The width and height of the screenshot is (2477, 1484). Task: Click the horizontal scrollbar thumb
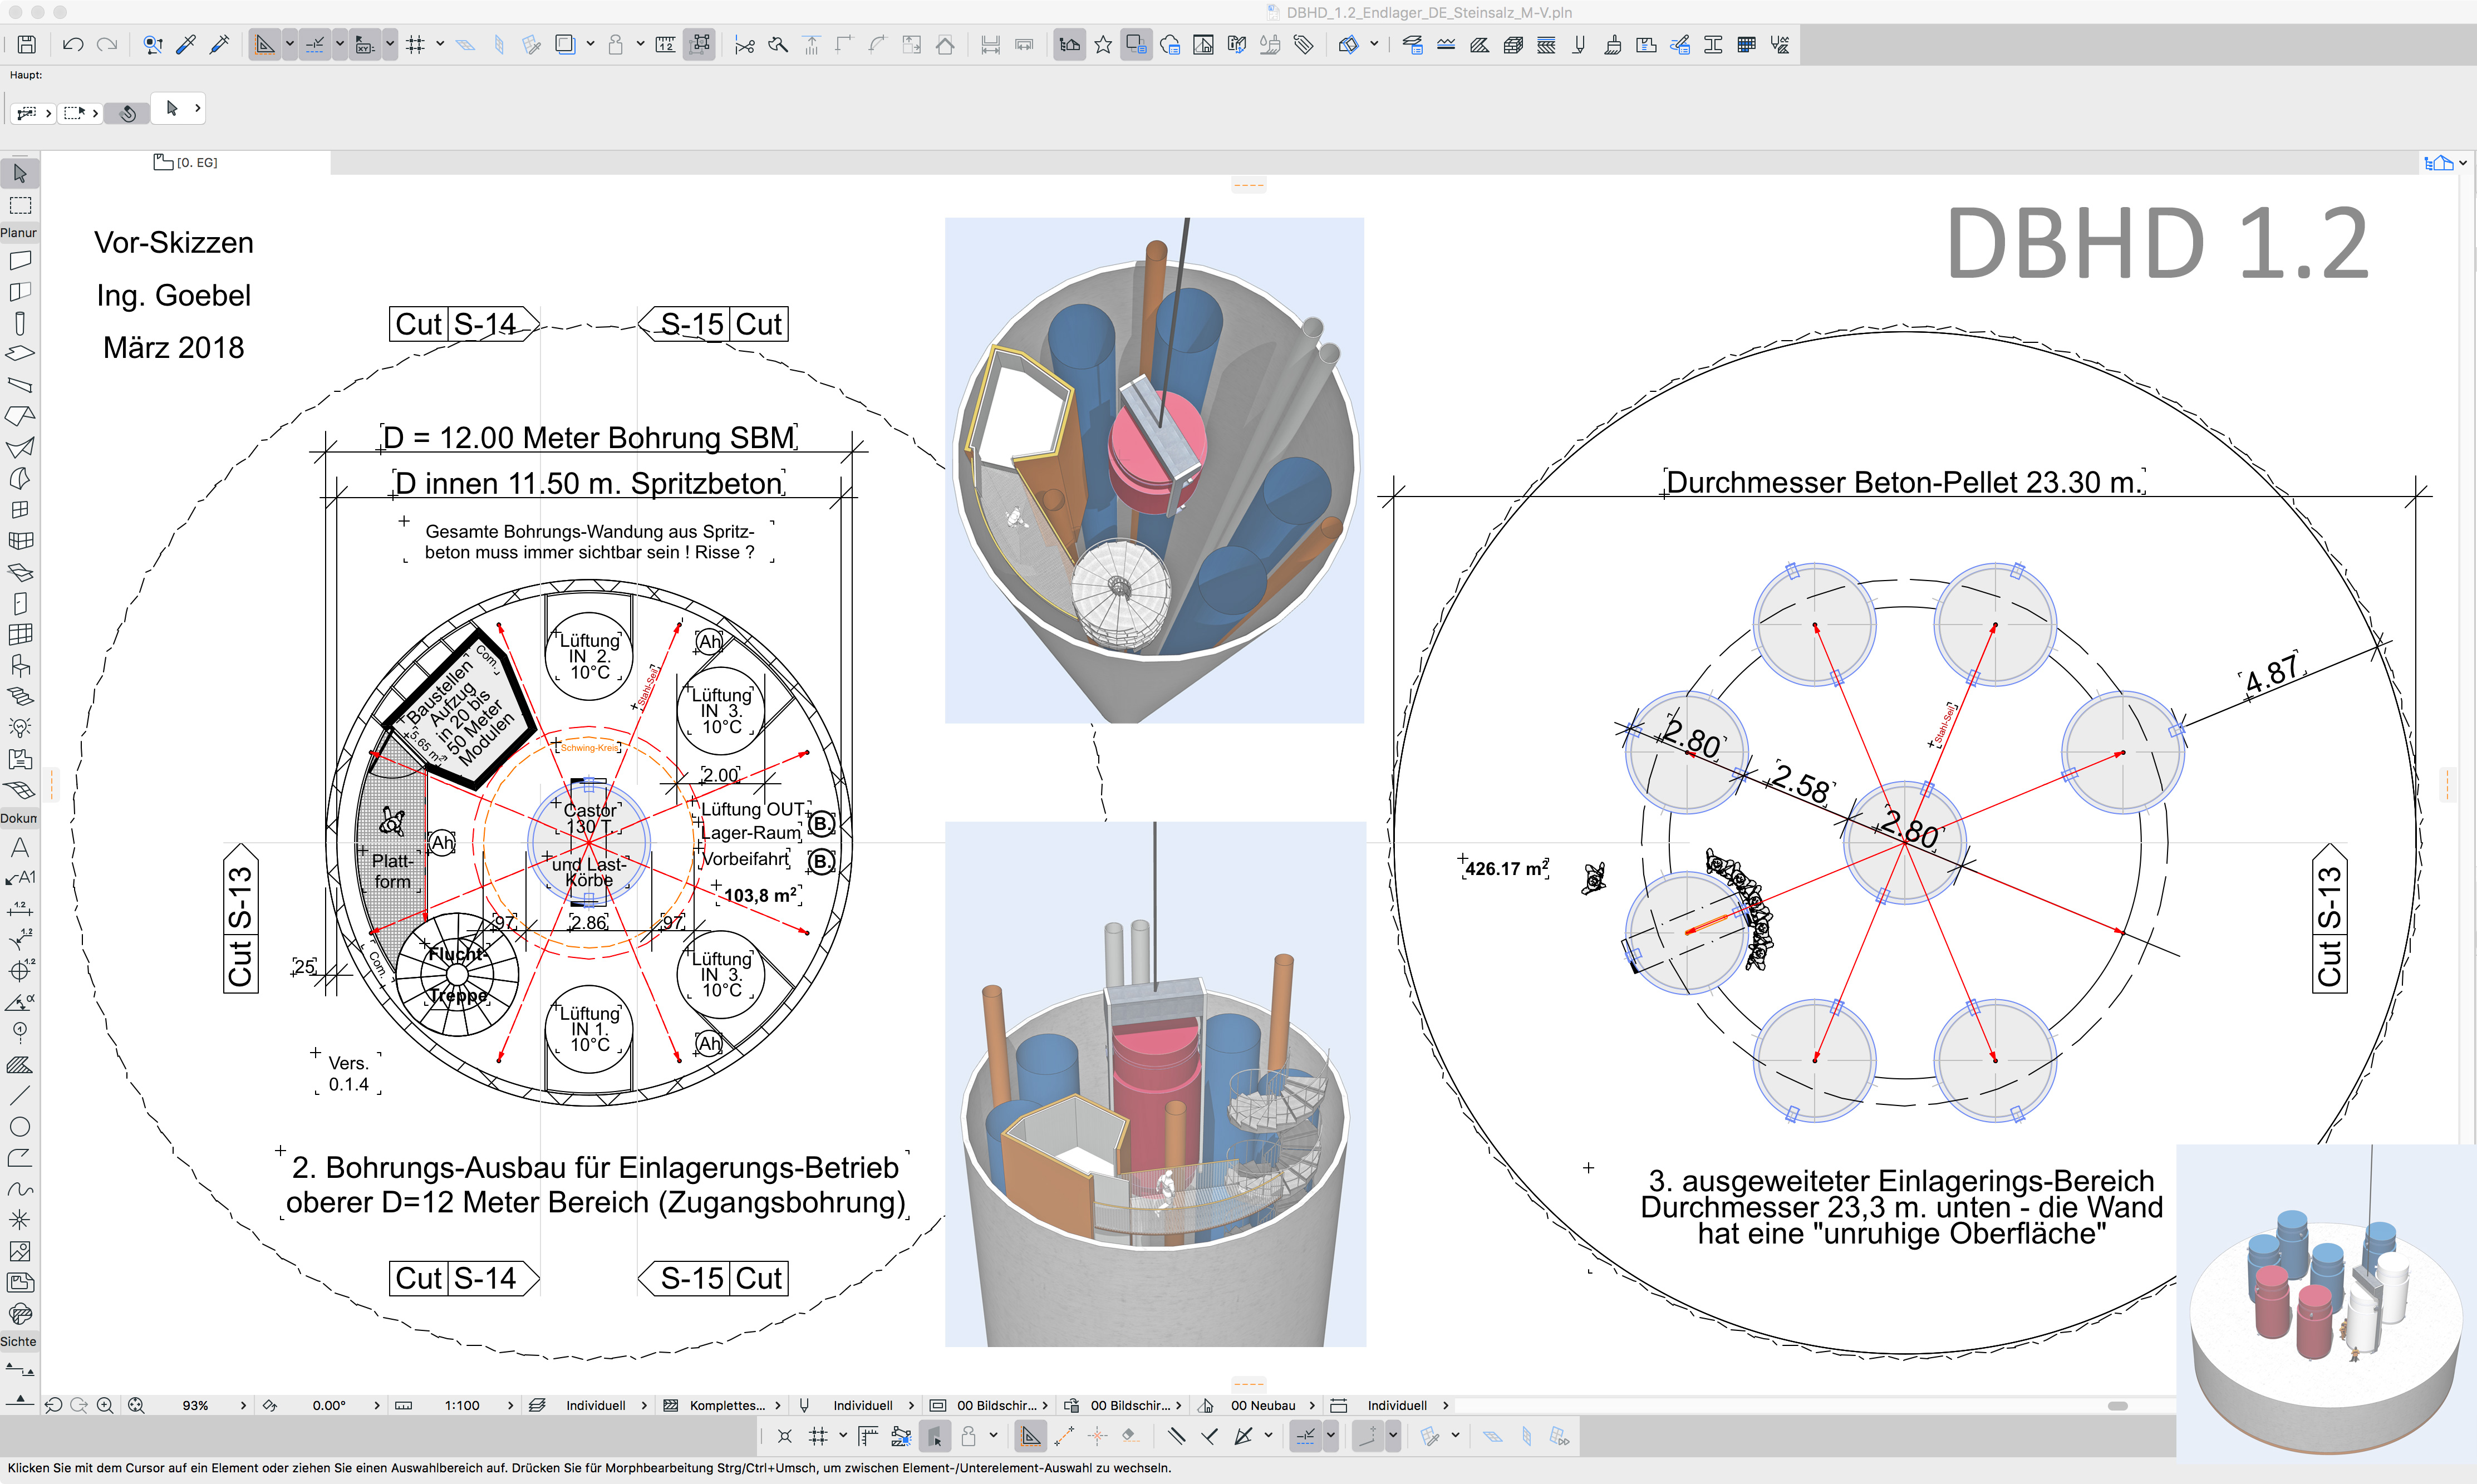click(x=2117, y=1406)
